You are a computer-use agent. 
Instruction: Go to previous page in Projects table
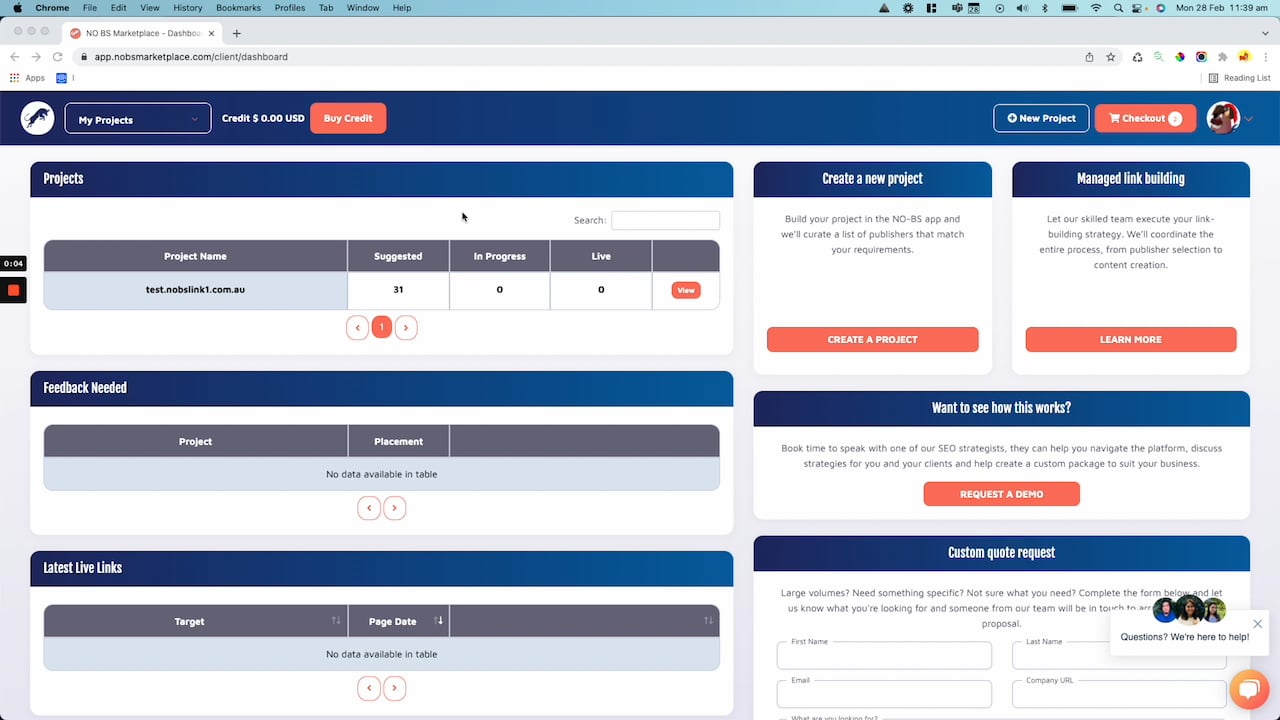tap(357, 327)
